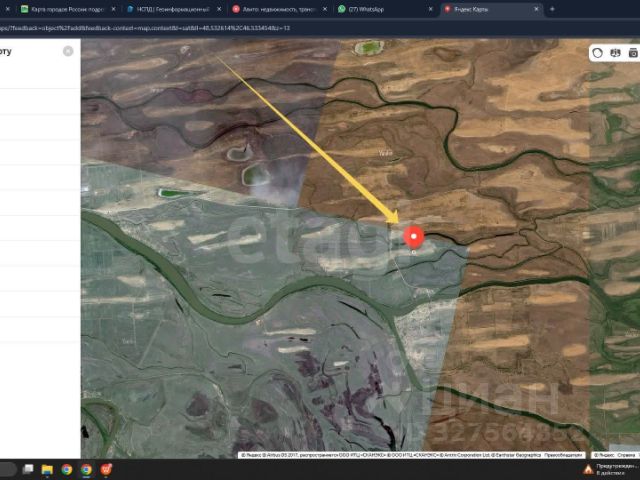Open Task View in the taskbar
640x480 pixels.
pyautogui.click(x=28, y=469)
